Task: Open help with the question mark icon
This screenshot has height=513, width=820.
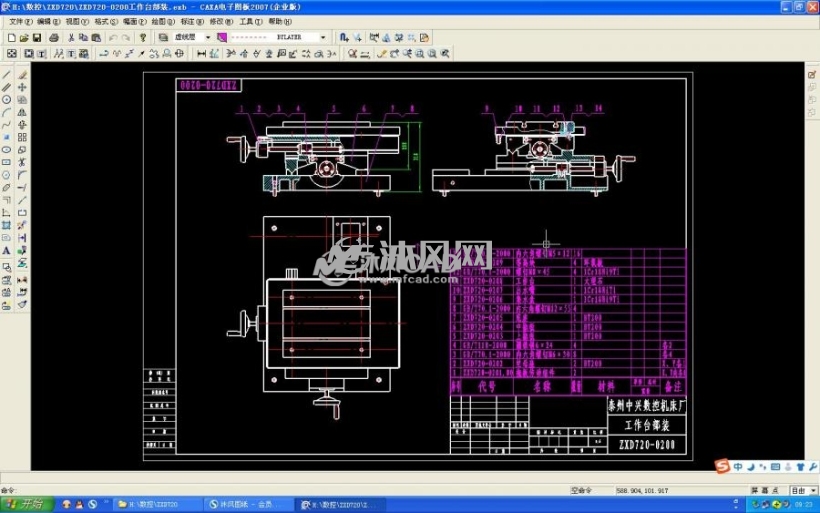Action: pos(143,38)
